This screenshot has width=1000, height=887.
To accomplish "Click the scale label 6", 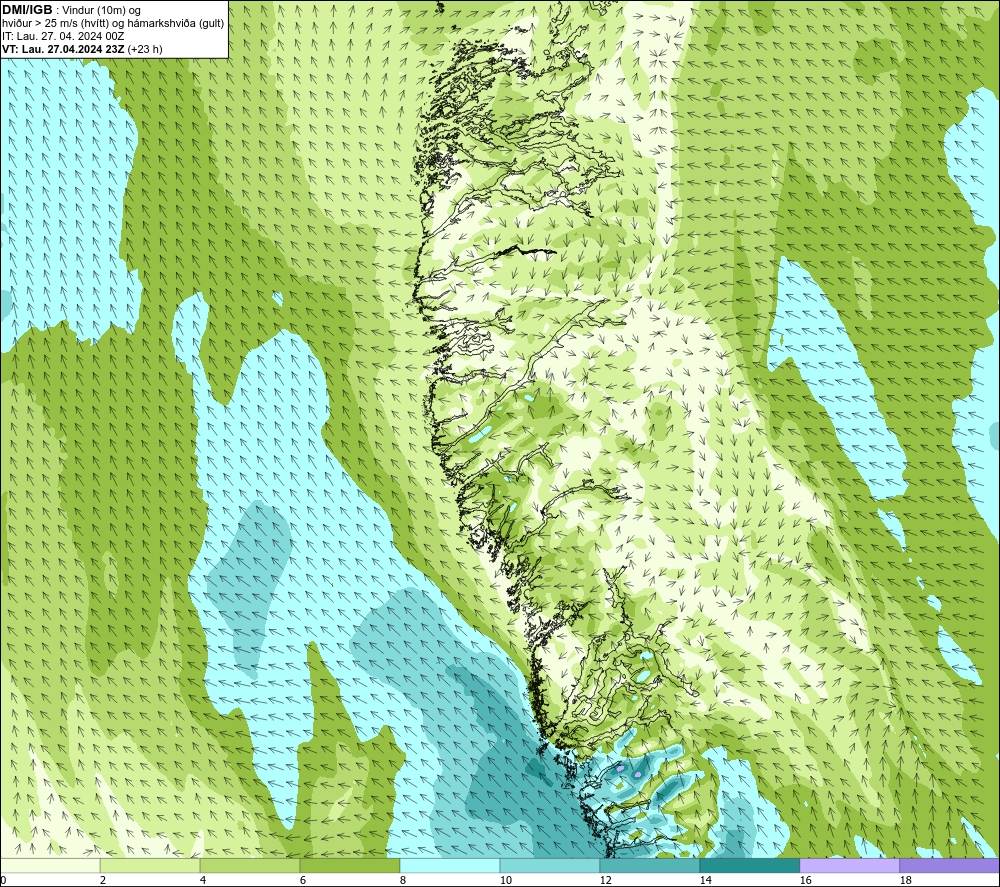I will [303, 881].
